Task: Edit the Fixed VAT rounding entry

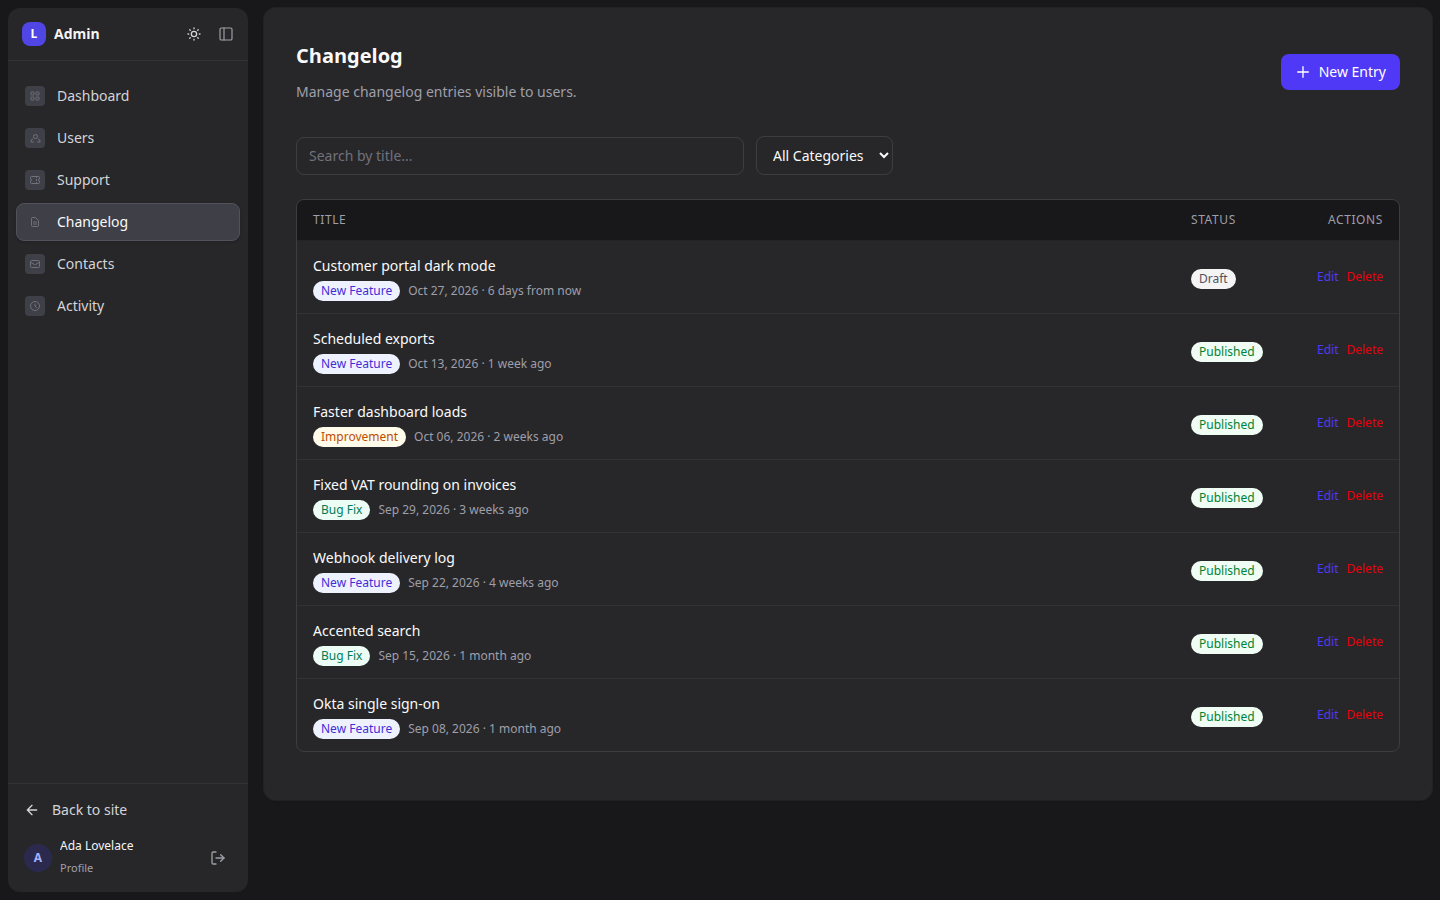Action: (x=1327, y=496)
